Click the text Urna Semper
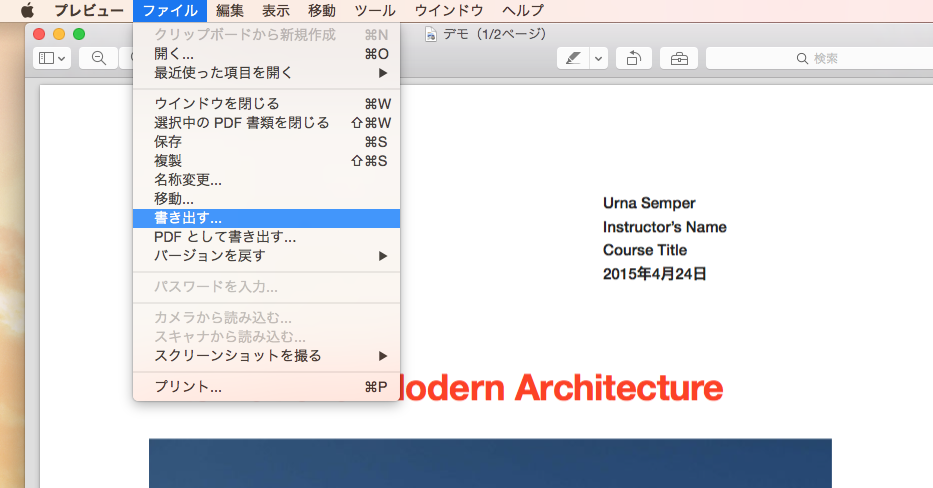Viewport: 933px width, 488px height. [x=649, y=203]
